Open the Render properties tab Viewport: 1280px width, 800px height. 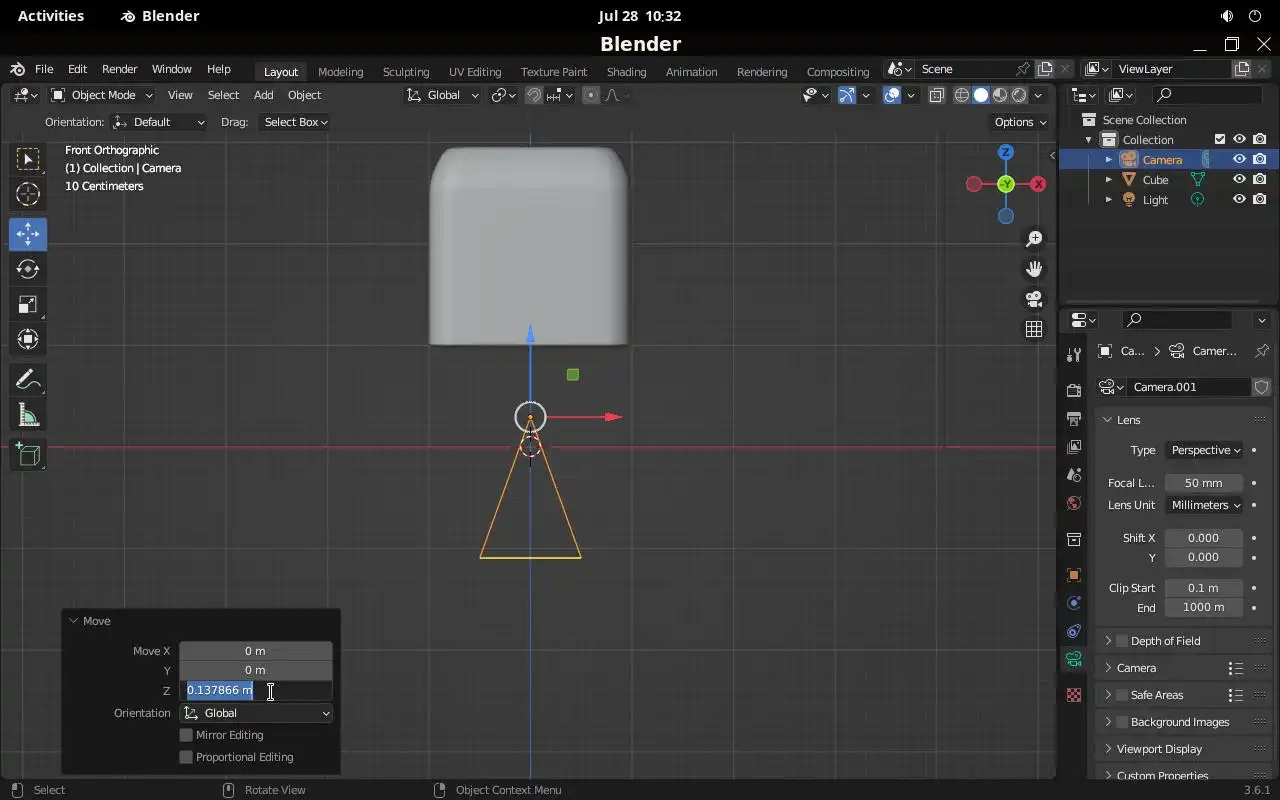(x=1074, y=390)
